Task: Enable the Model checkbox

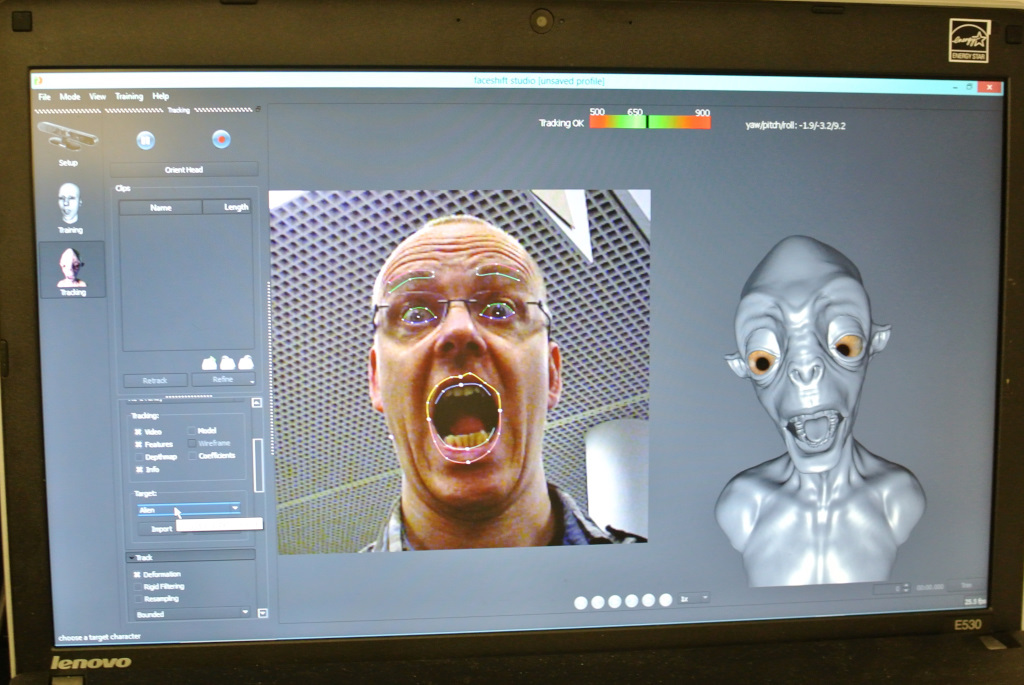Action: 192,430
